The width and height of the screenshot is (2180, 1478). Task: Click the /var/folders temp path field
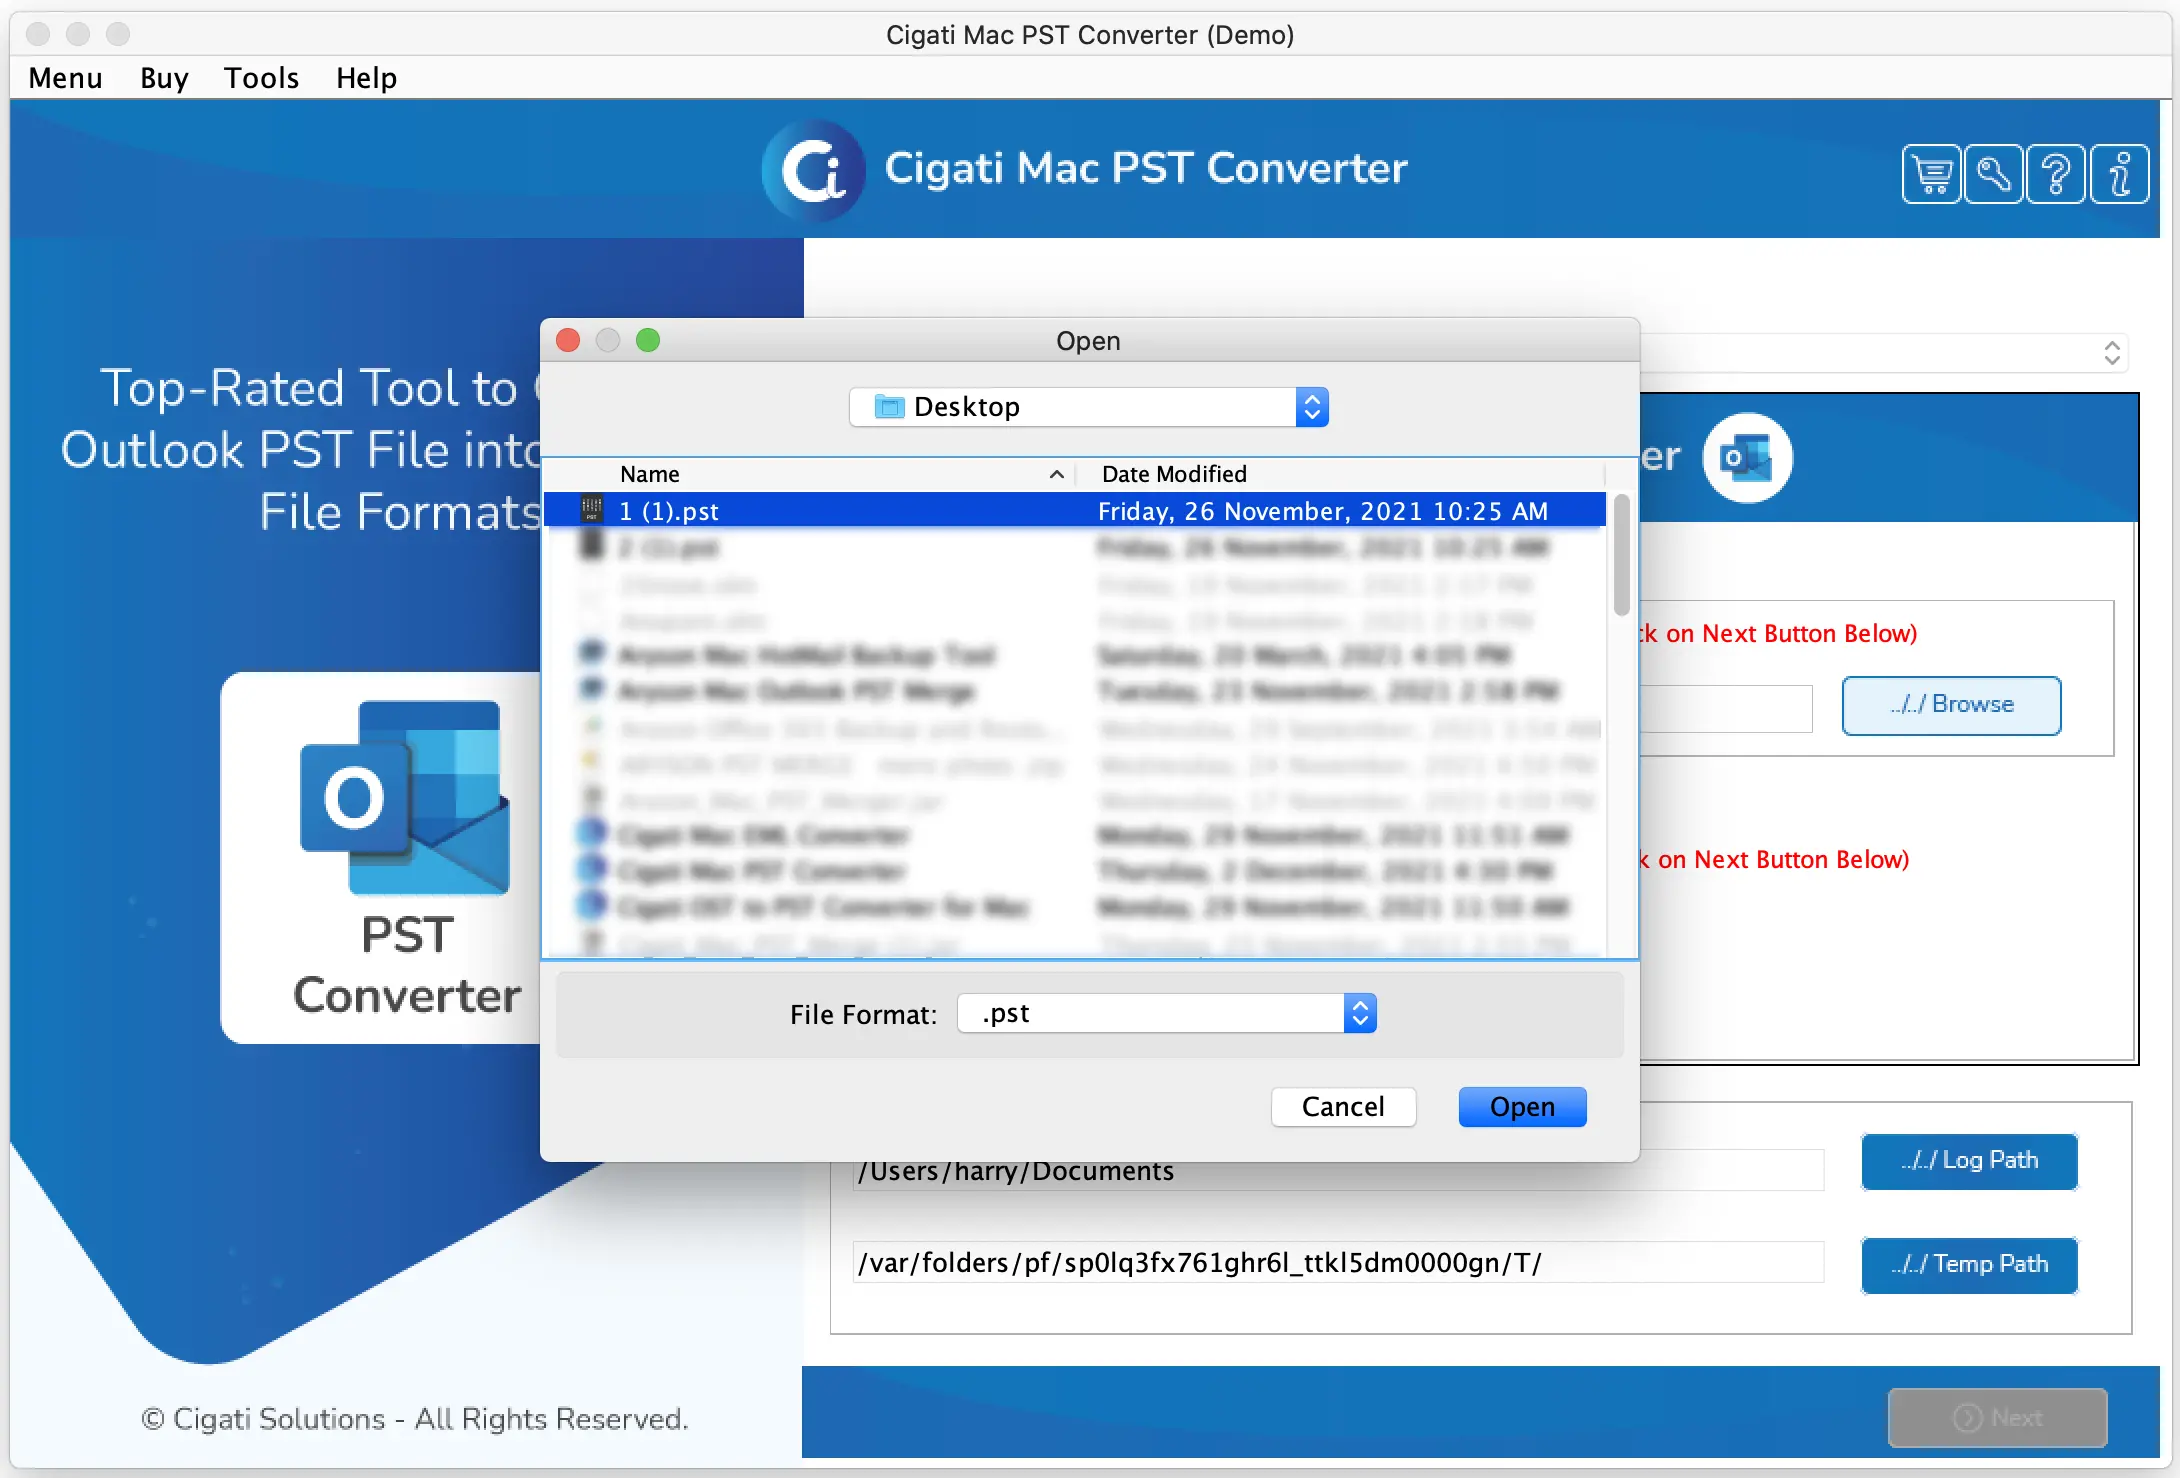[x=1338, y=1263]
